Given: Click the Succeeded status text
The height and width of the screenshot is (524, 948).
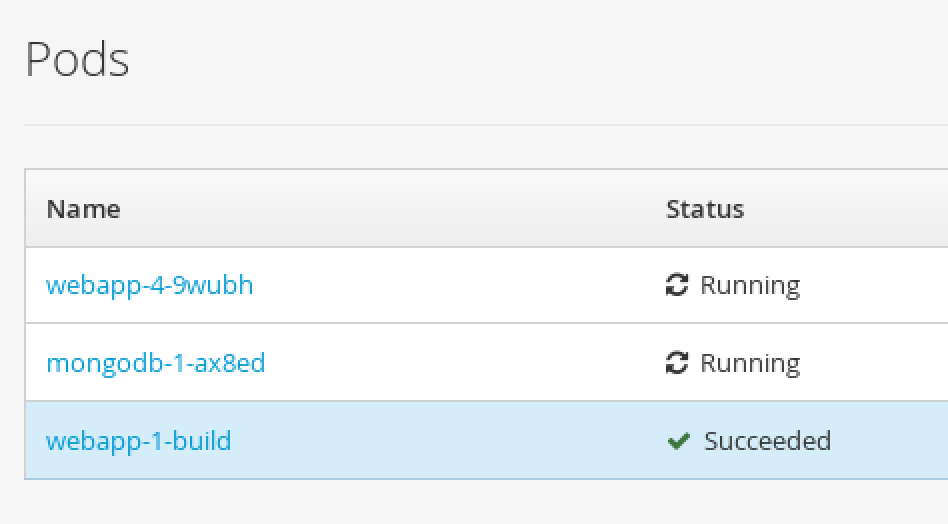Looking at the screenshot, I should pos(767,441).
